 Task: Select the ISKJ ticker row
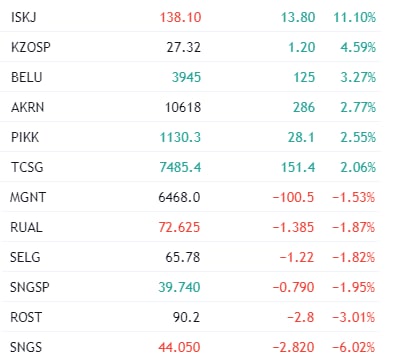pyautogui.click(x=190, y=17)
